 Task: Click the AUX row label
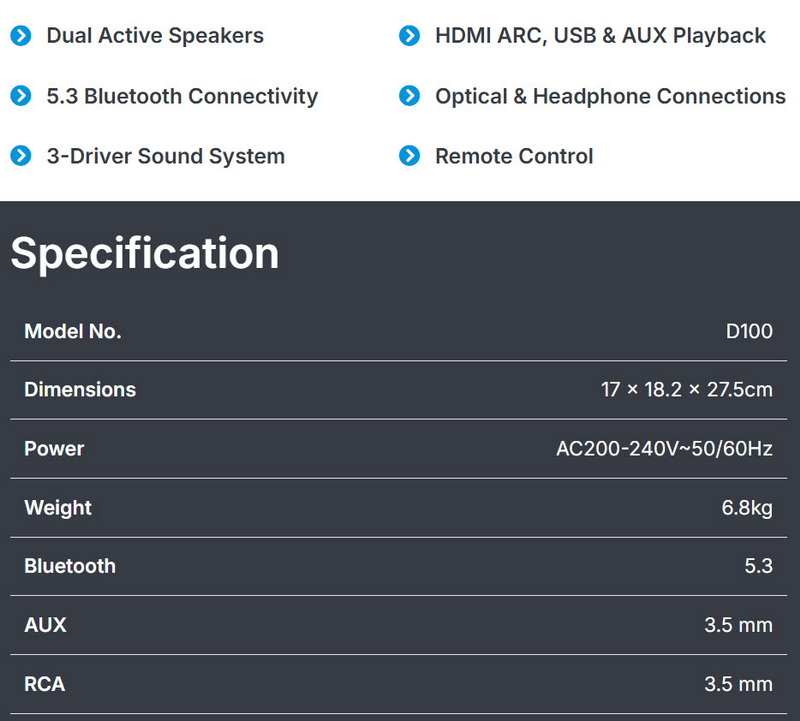tap(45, 625)
